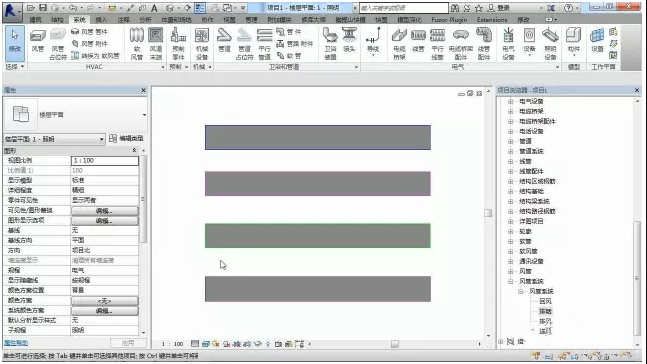
Task: Open the Revit application menu button
Action: [11, 11]
